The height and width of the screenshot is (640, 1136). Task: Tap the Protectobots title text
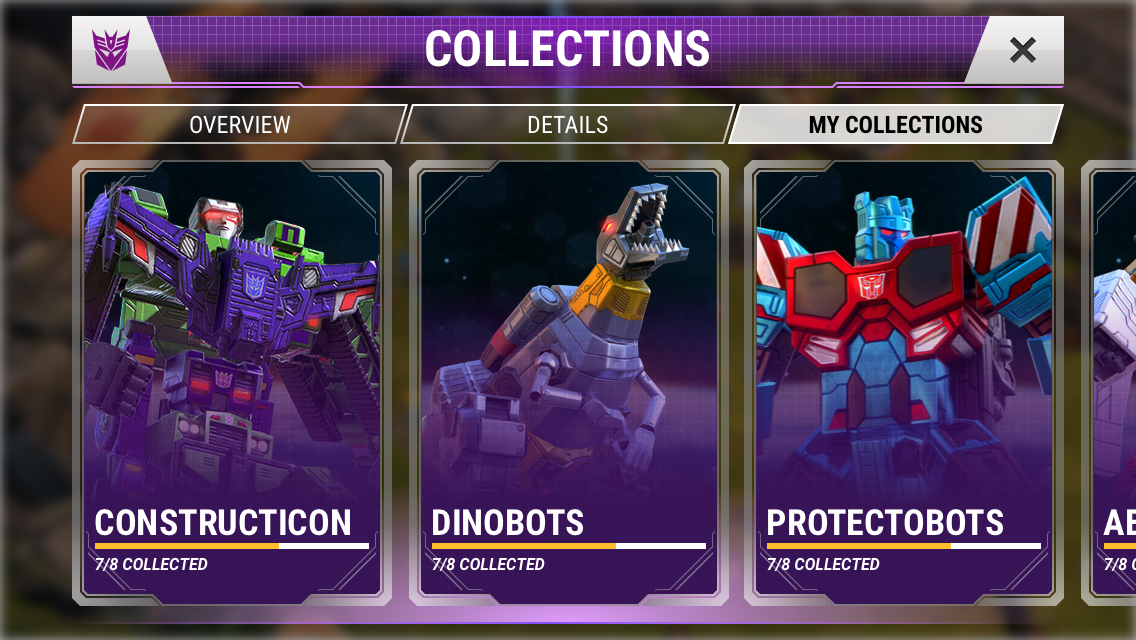[885, 523]
